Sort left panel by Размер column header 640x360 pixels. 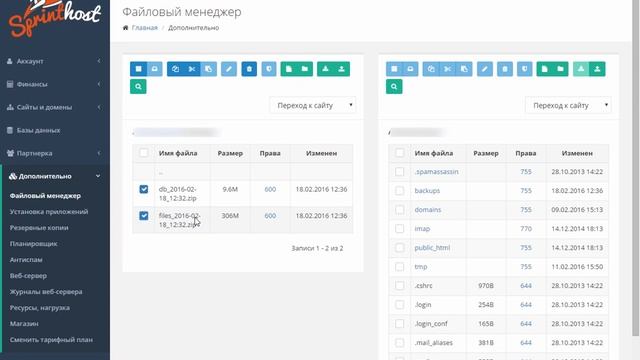click(230, 153)
